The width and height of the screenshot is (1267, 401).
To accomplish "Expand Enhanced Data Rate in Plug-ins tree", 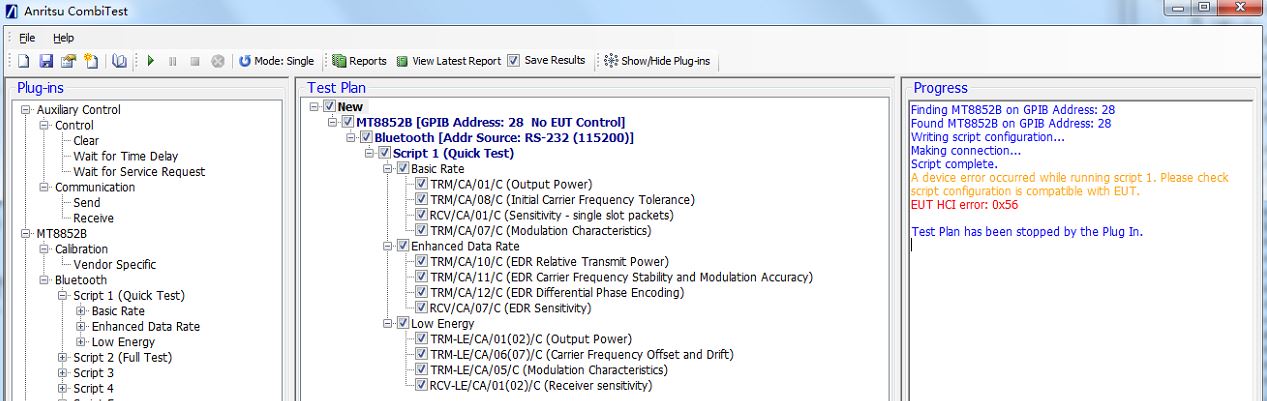I will (x=81, y=327).
